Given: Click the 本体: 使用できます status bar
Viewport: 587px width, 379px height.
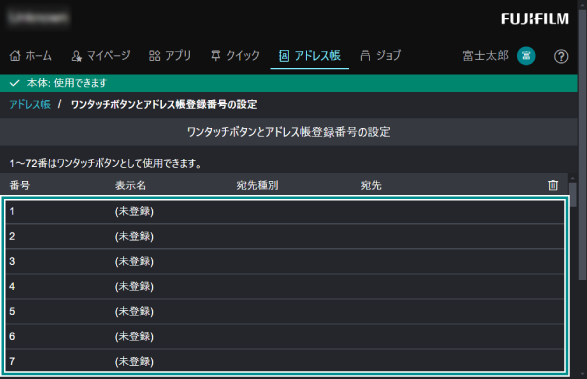Looking at the screenshot, I should (289, 83).
